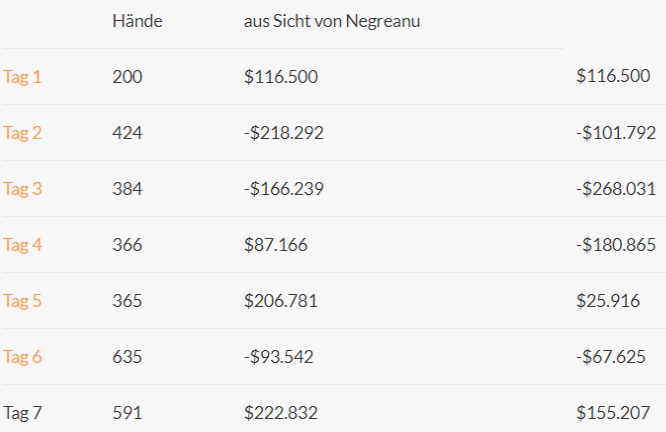Open the Tag 1 link
Image resolution: width=666 pixels, height=432 pixels.
tap(23, 76)
